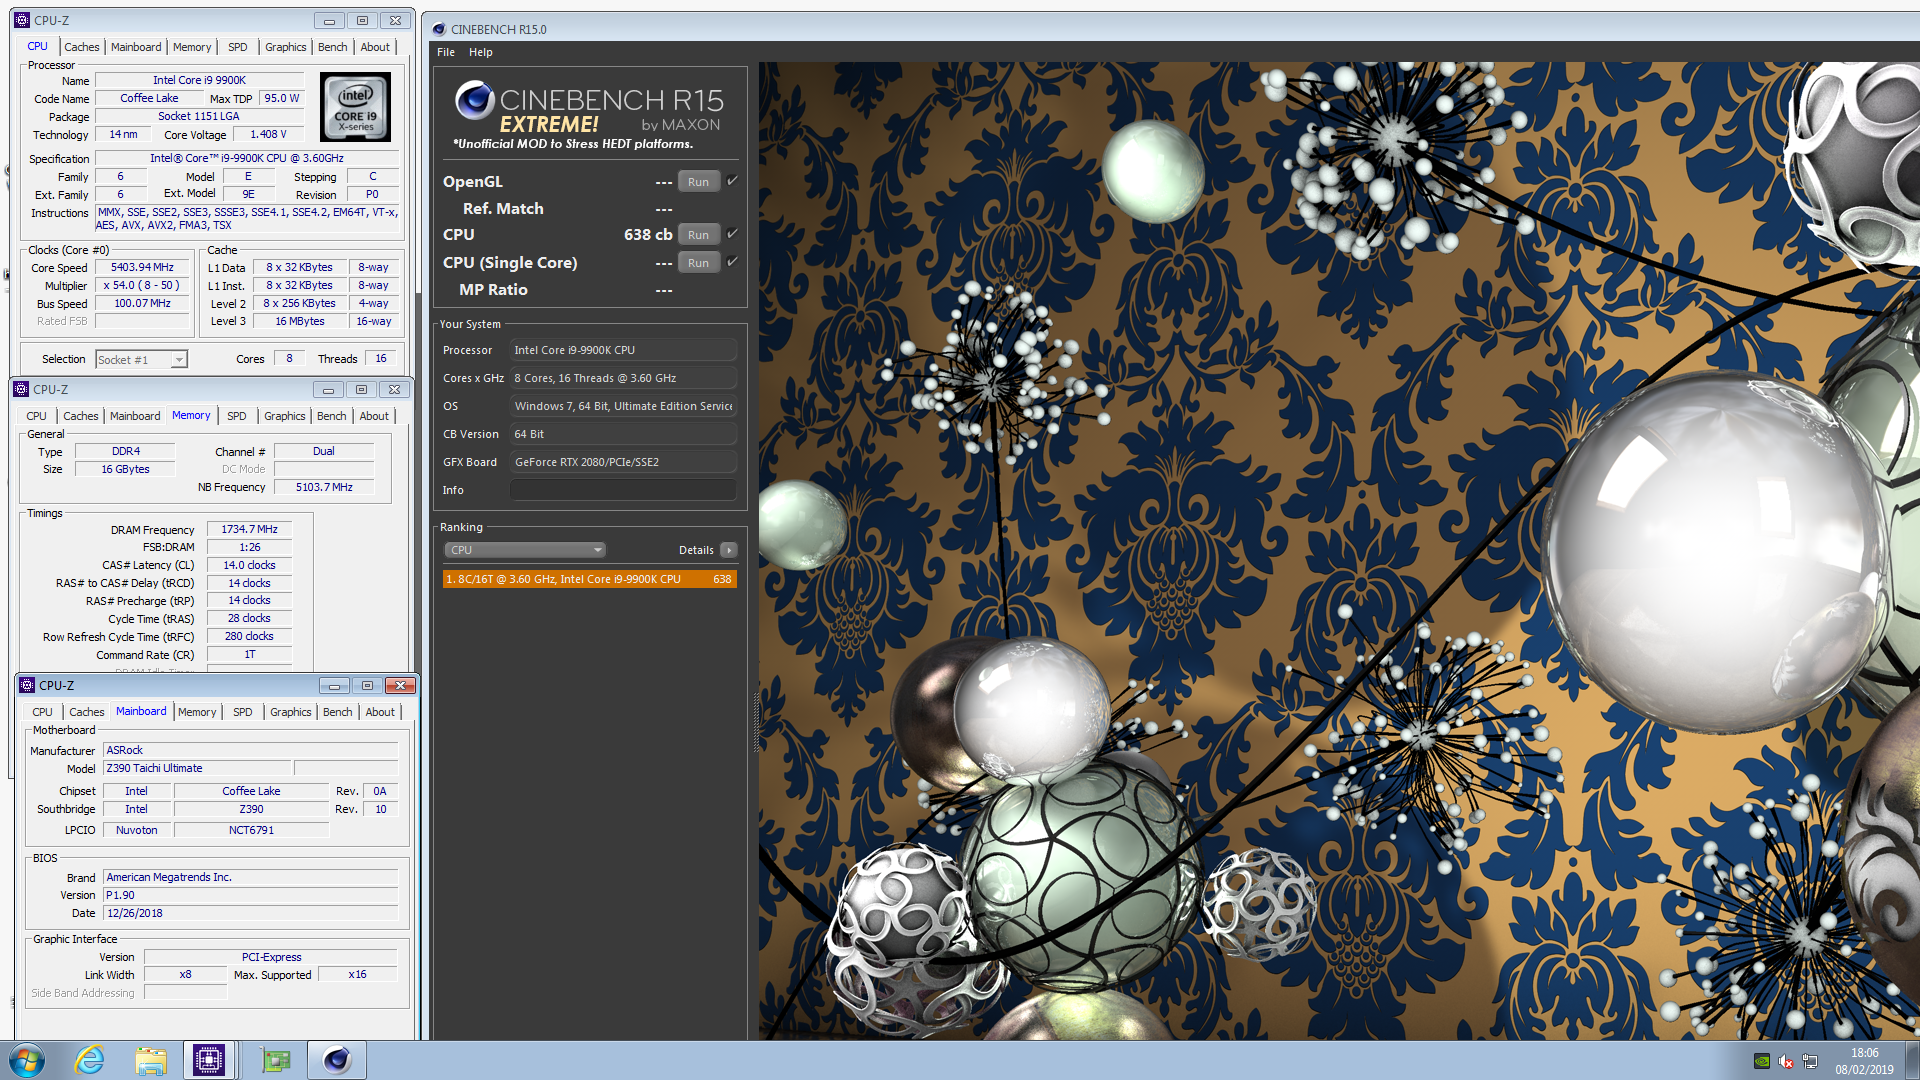Open the Windows Start menu orb
Image resolution: width=1920 pixels, height=1080 pixels.
click(x=27, y=1060)
